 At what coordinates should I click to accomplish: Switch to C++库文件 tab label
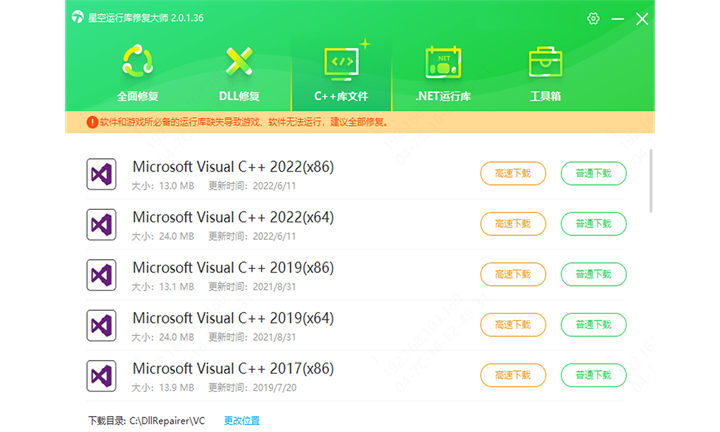click(341, 96)
